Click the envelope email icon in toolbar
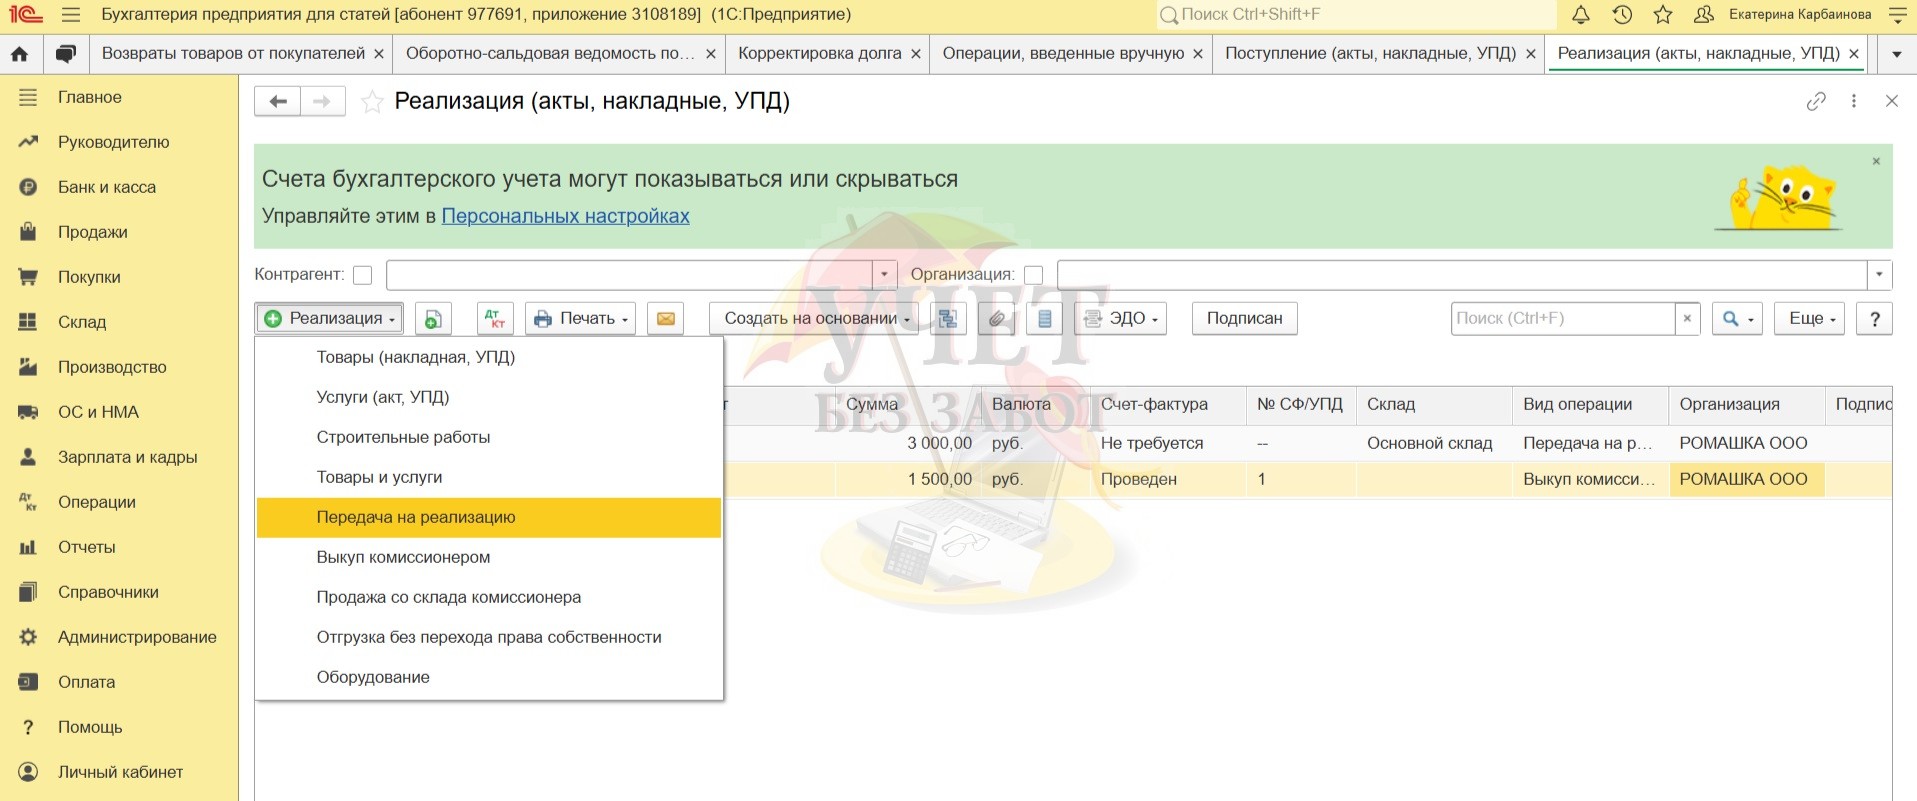The height and width of the screenshot is (801, 1917). (x=665, y=319)
